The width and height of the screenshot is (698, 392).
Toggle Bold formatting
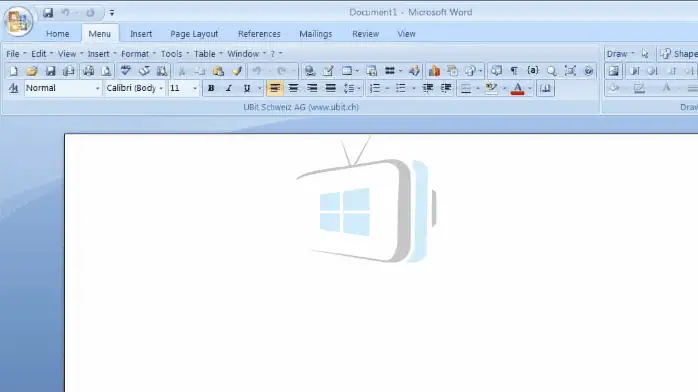(211, 89)
